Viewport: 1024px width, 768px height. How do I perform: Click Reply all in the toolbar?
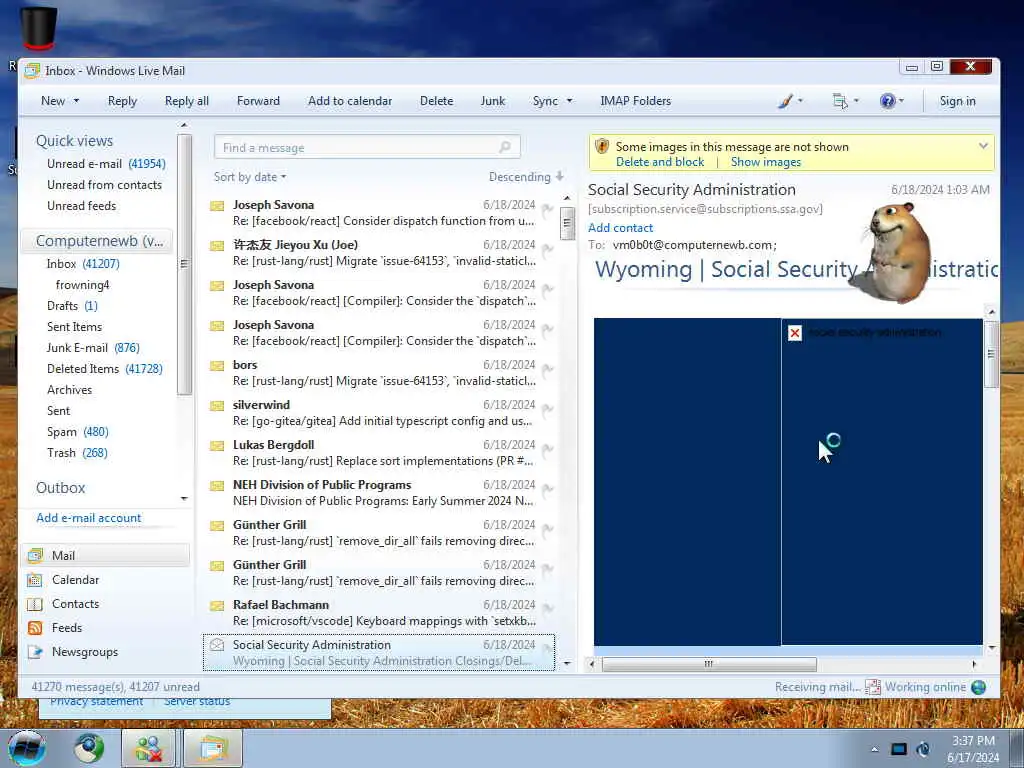click(x=187, y=101)
